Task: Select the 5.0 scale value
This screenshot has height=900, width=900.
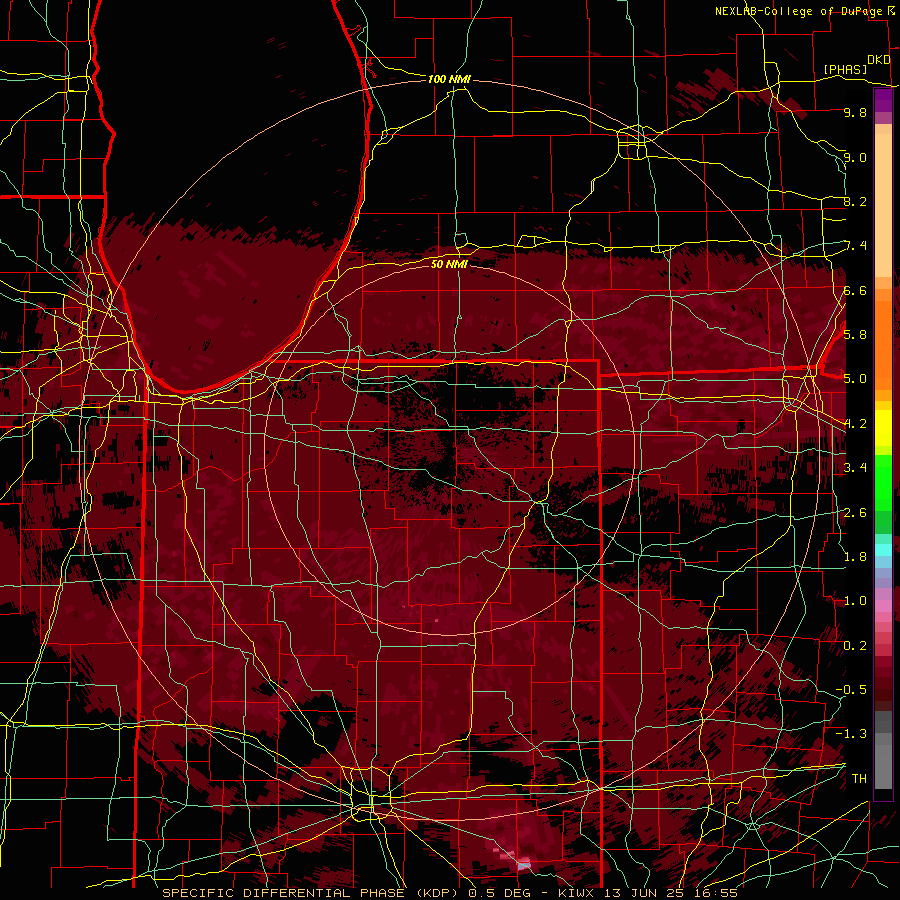Action: click(855, 378)
